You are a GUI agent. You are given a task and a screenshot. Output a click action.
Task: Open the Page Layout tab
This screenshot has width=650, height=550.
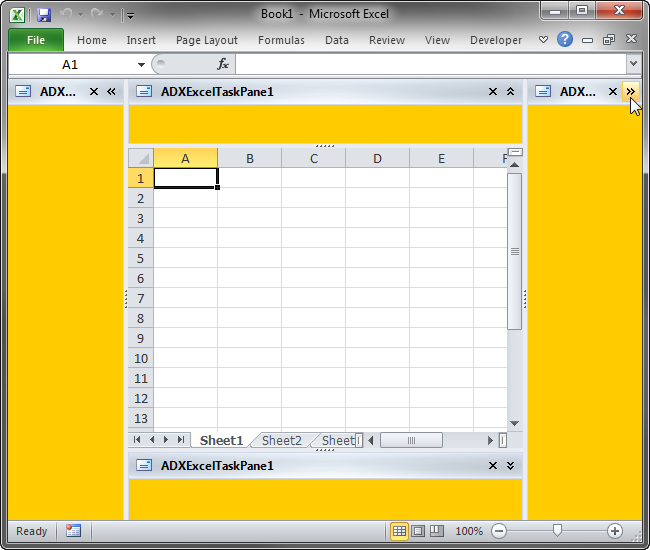[206, 40]
